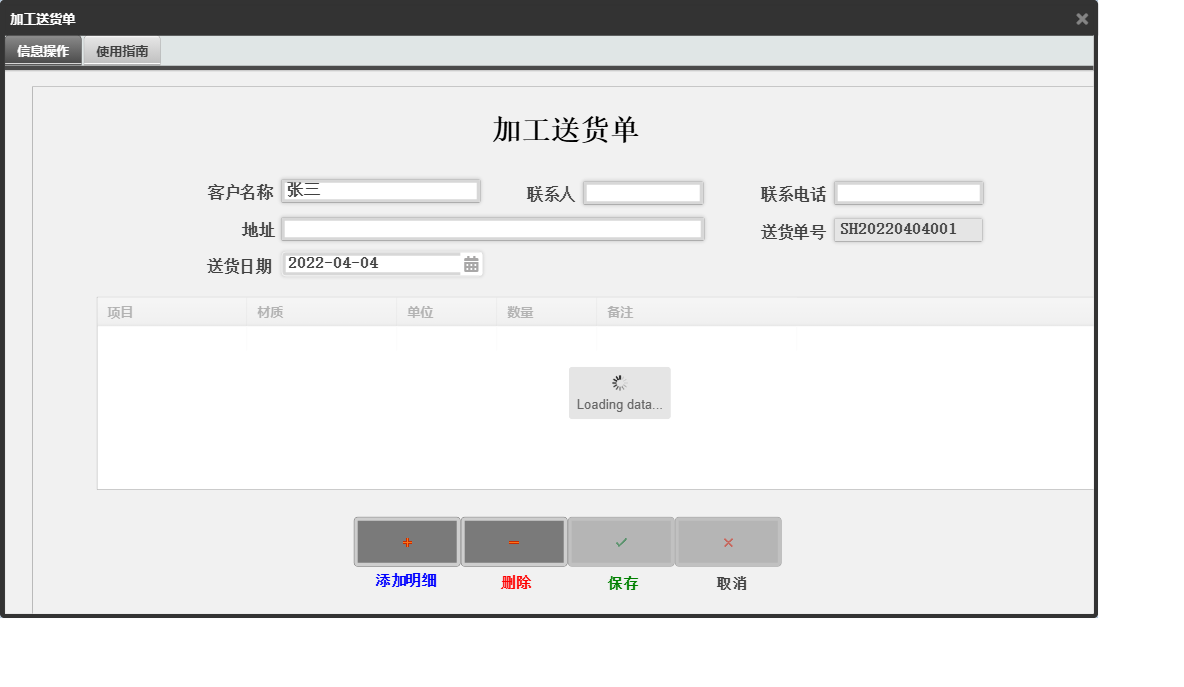Click the 删除 label
This screenshot has height=687, width=1184.
coord(513,581)
